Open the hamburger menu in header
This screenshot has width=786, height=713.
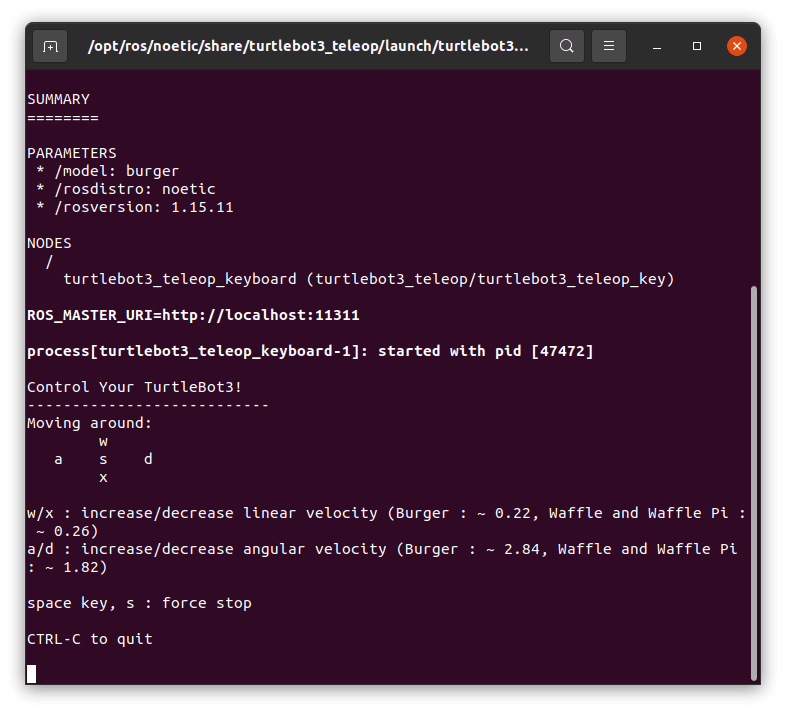pos(609,46)
